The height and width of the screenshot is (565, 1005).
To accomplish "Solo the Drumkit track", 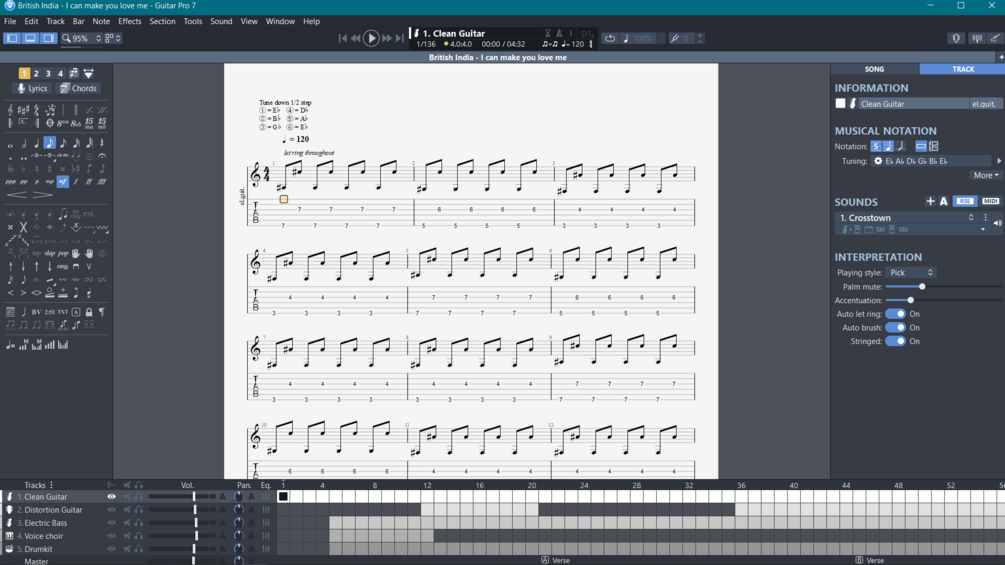I will click(138, 549).
